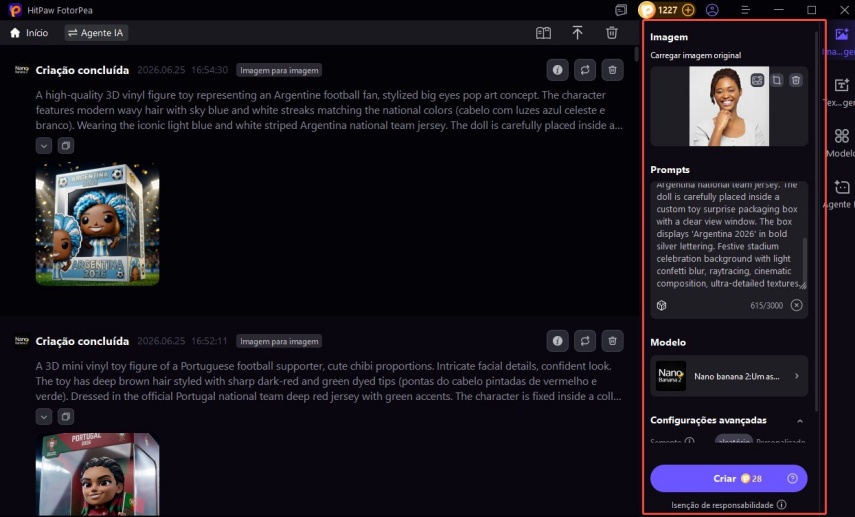
Task: Click the first Criação concluída heading
Action: click(x=82, y=70)
